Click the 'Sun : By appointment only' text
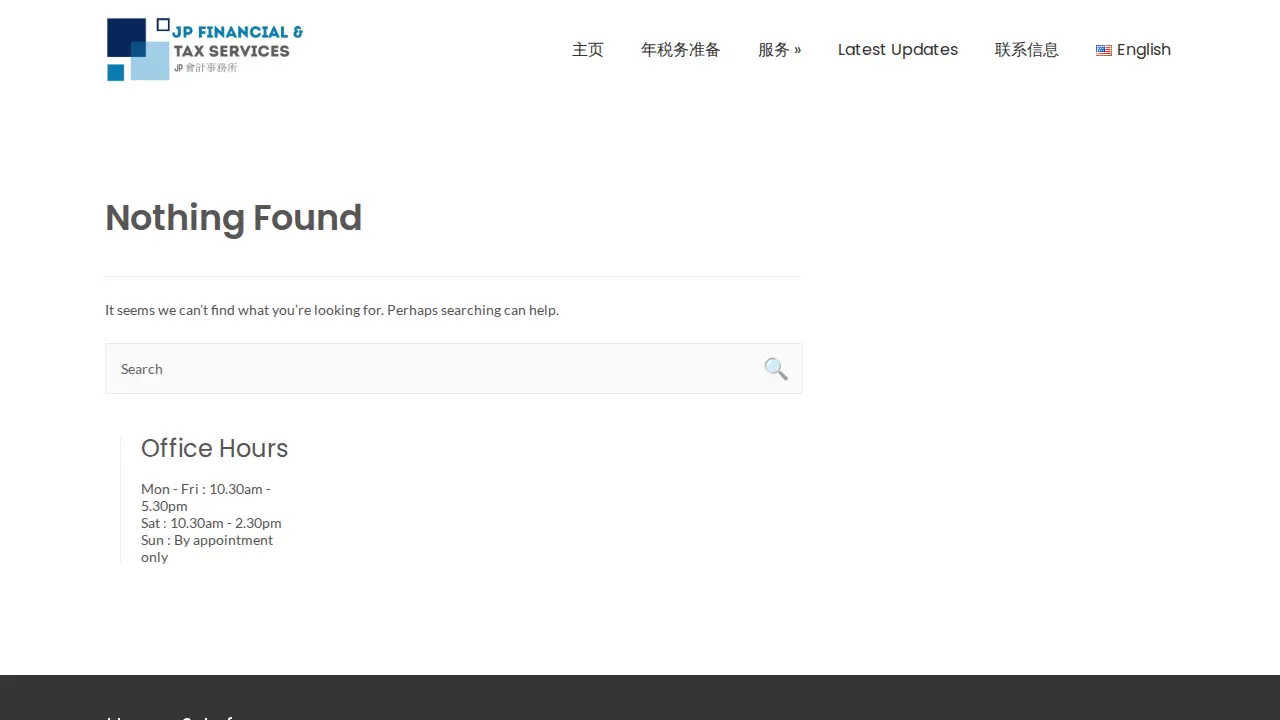1280x720 pixels. [x=207, y=548]
